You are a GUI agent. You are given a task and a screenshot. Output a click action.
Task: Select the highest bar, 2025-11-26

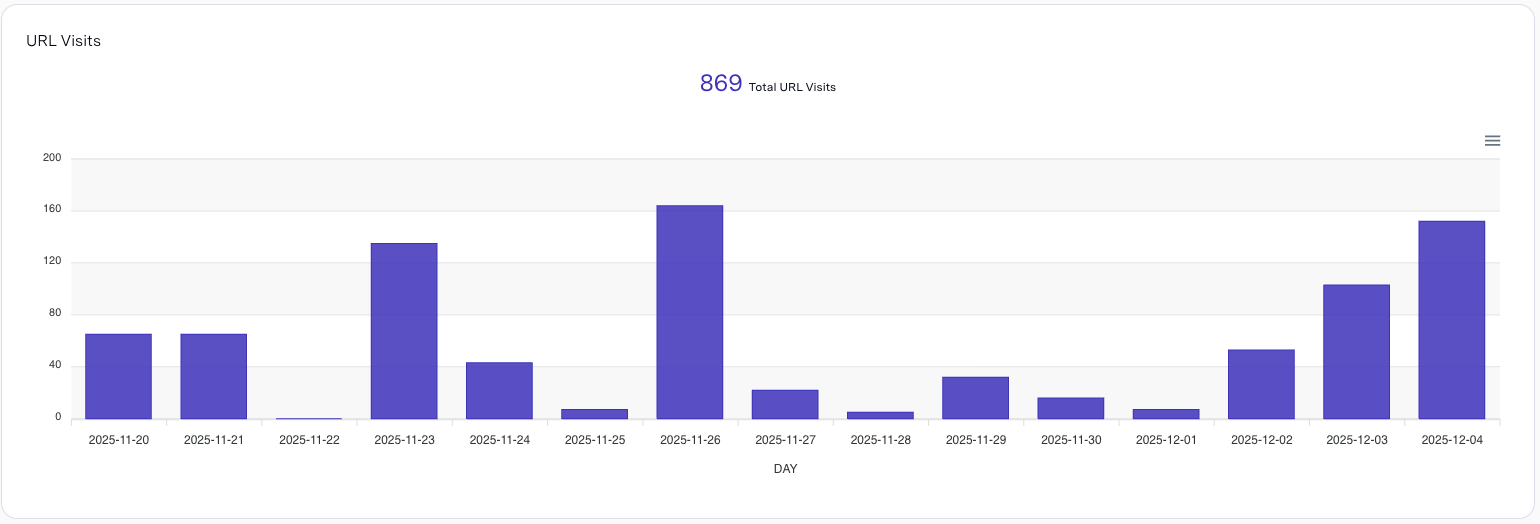click(x=690, y=312)
